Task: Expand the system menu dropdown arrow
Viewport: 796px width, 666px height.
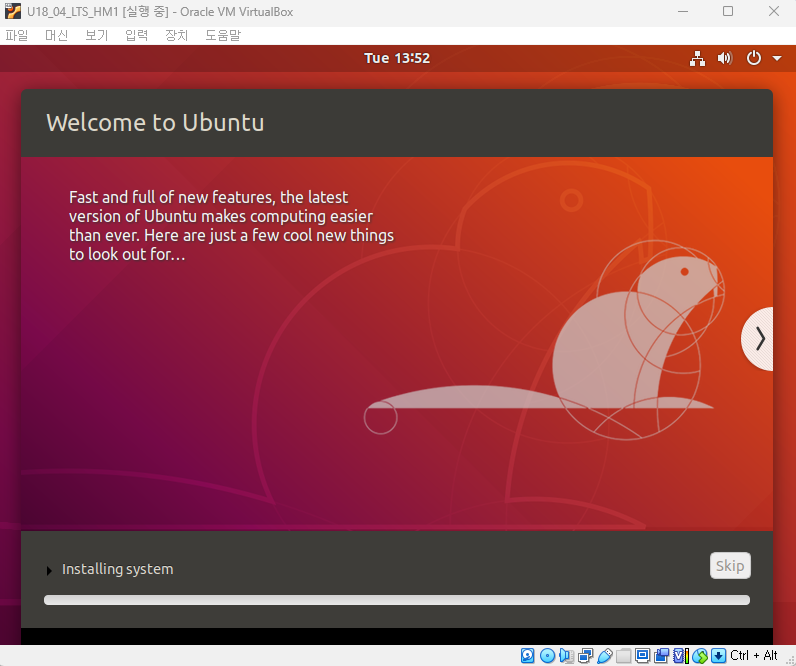Action: (x=777, y=58)
